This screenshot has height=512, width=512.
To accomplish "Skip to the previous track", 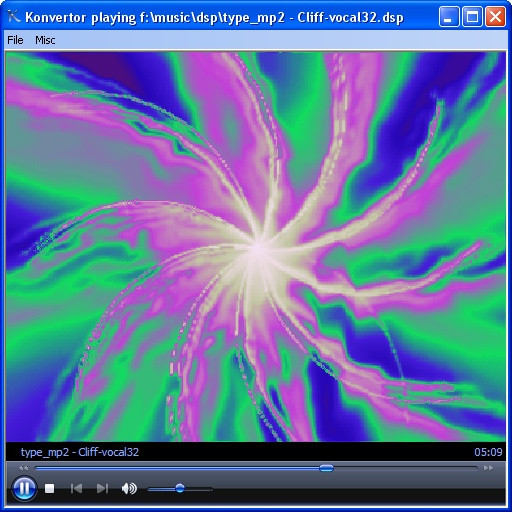I will pos(76,489).
